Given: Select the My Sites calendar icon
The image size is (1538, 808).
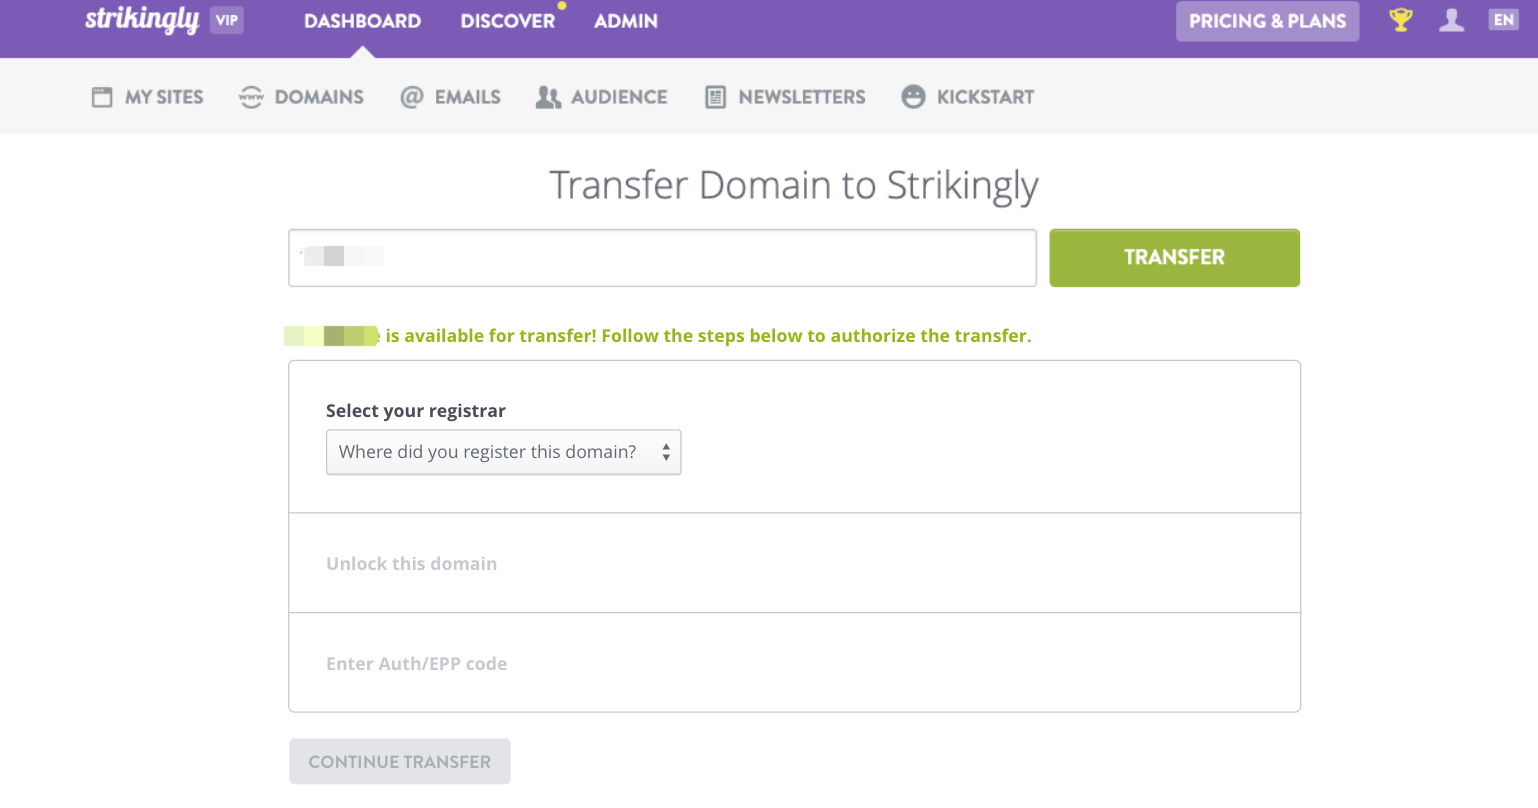Looking at the screenshot, I should (x=102, y=96).
